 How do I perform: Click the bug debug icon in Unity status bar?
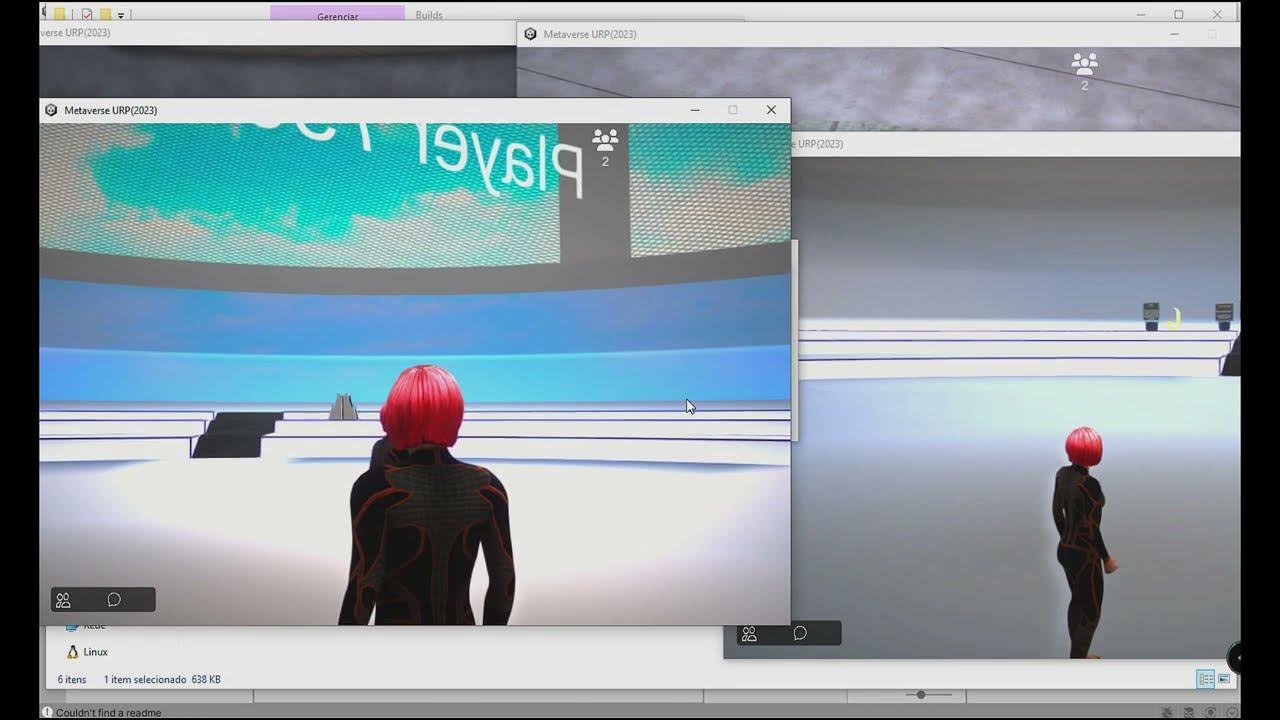[x=1167, y=713]
